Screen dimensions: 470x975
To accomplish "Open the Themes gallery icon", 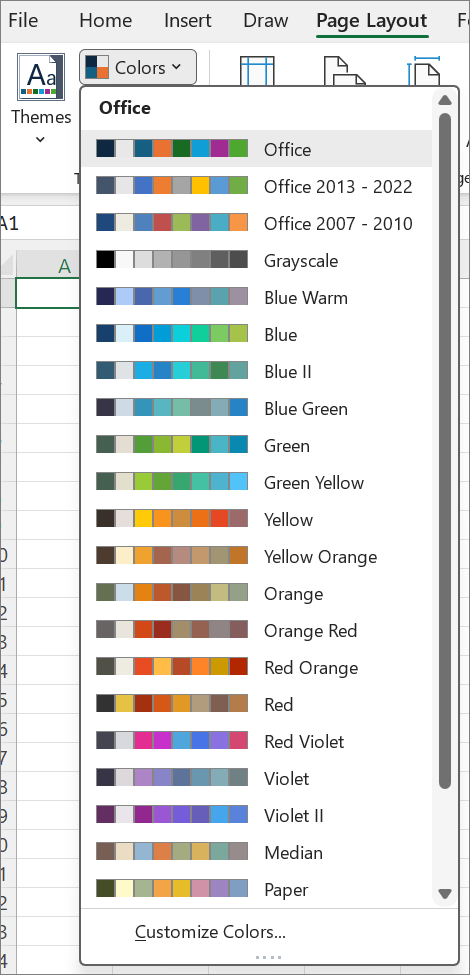I will 41,76.
